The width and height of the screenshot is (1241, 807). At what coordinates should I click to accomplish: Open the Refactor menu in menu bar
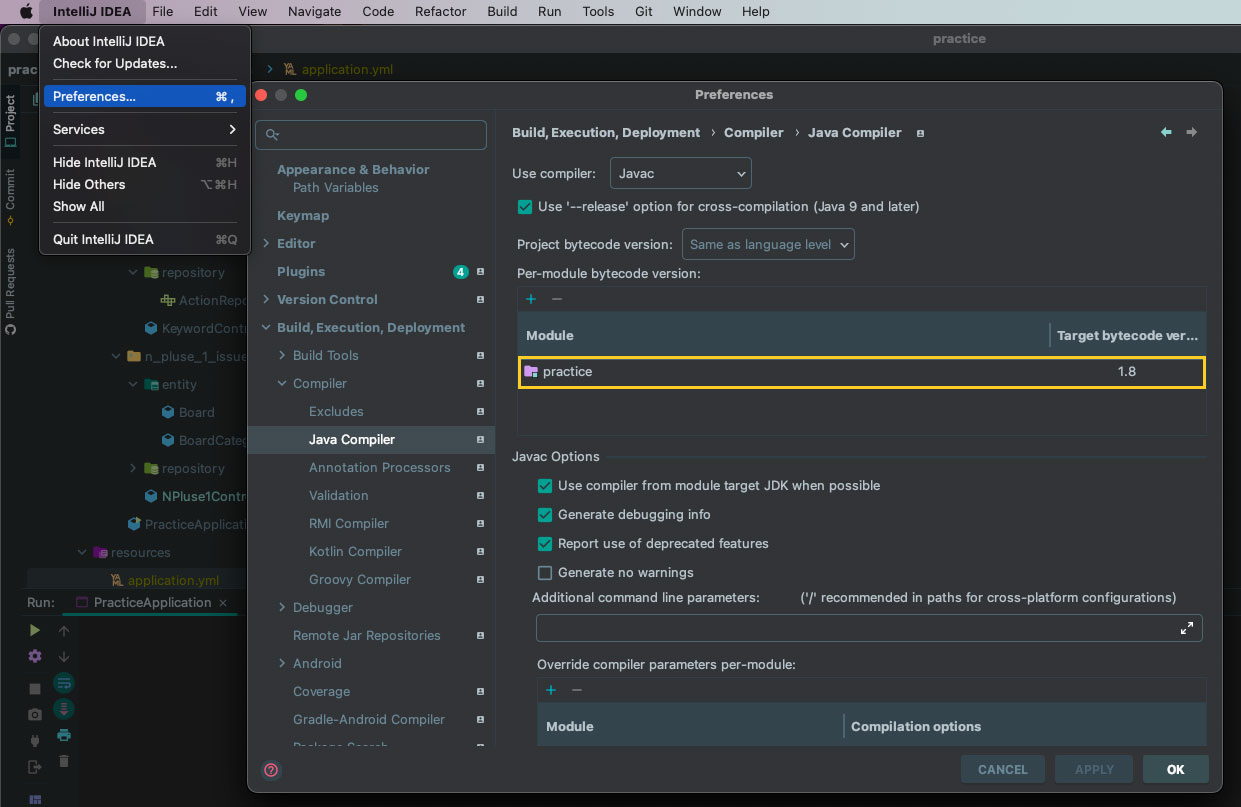440,11
